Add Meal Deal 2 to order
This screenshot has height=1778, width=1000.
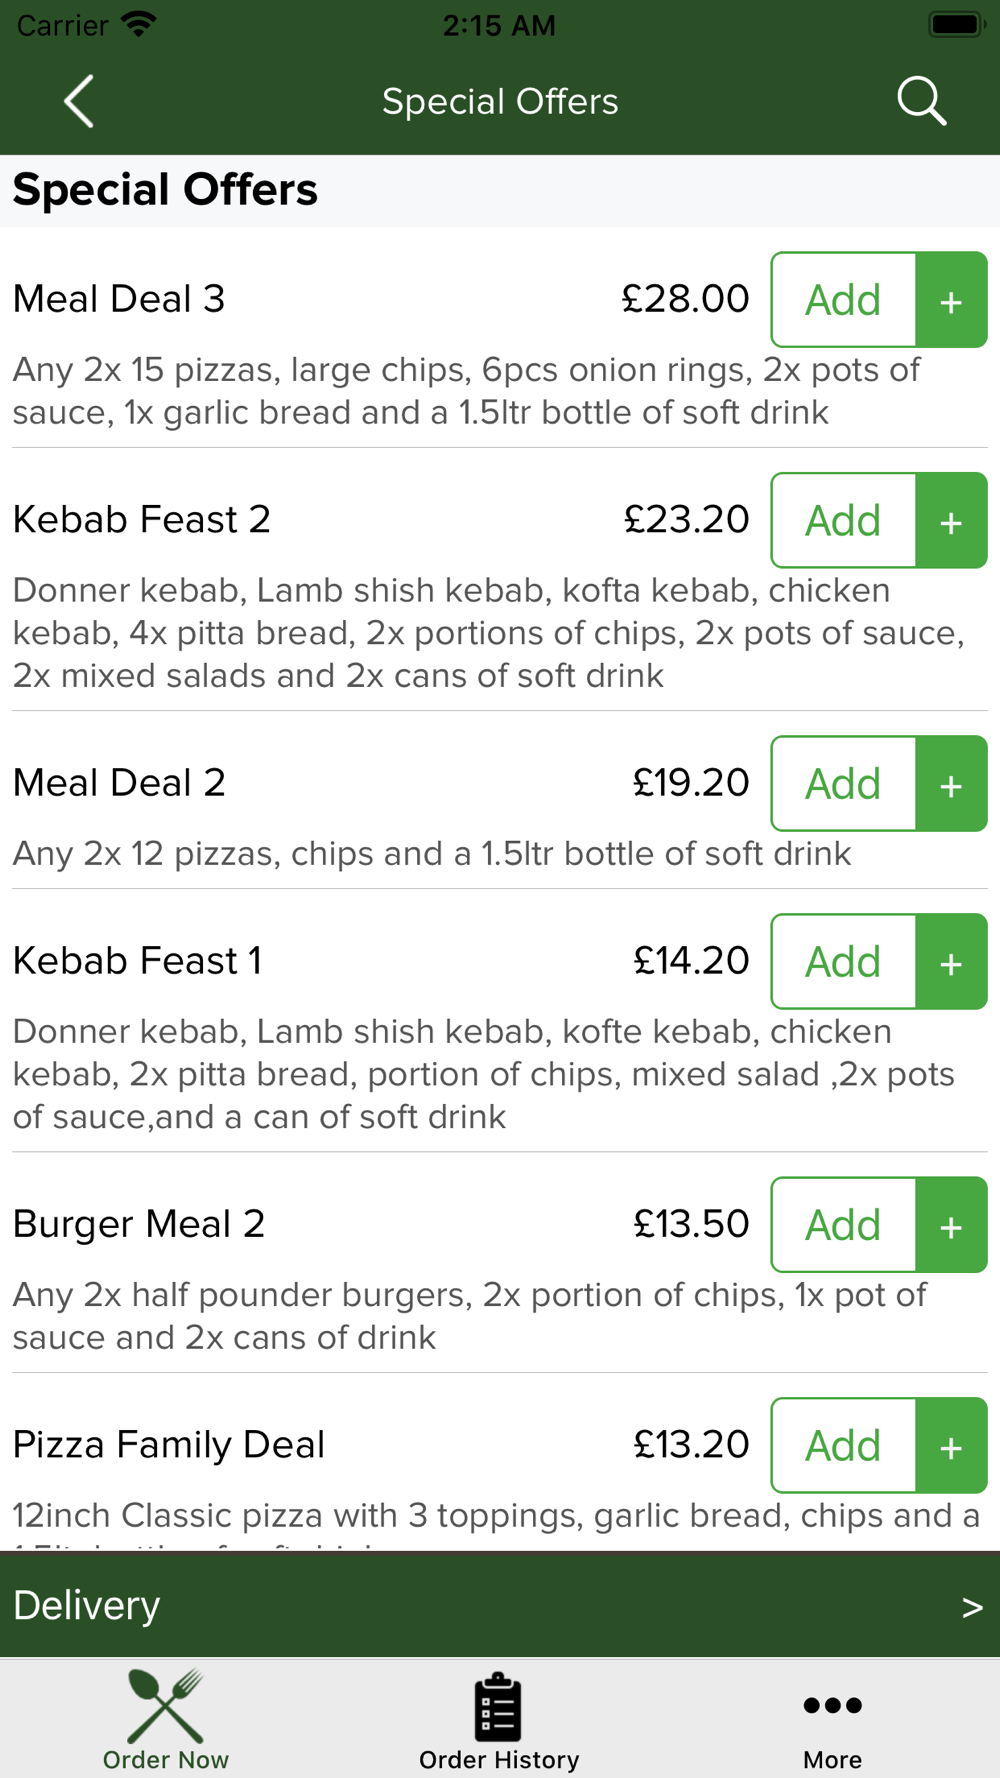844,784
